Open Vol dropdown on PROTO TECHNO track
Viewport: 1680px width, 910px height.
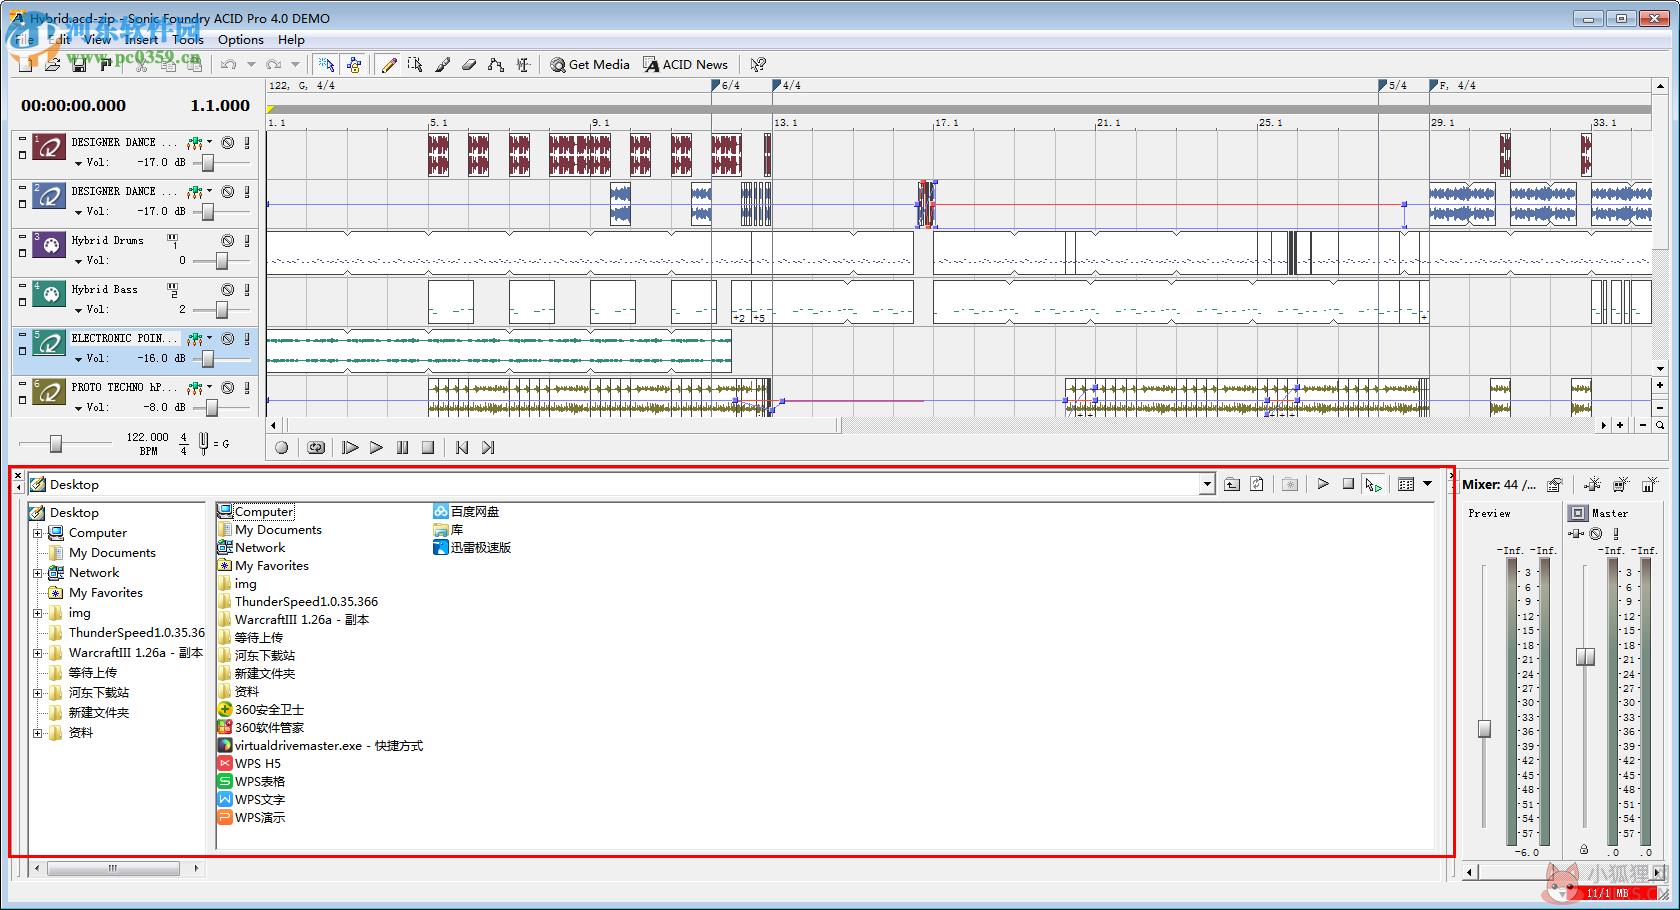[x=79, y=408]
